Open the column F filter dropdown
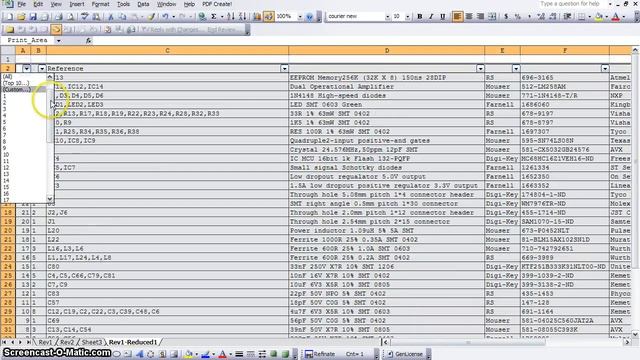The image size is (640, 360). point(605,69)
